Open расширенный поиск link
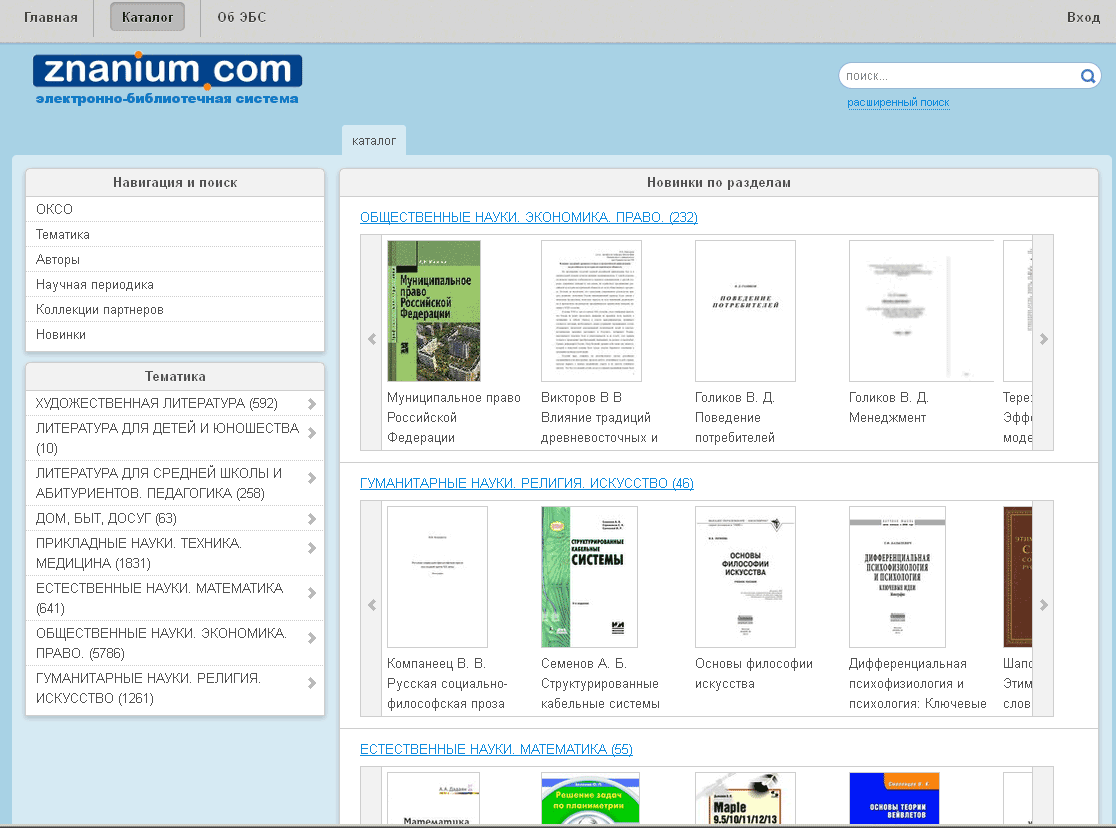Image resolution: width=1116 pixels, height=828 pixels. [x=898, y=103]
